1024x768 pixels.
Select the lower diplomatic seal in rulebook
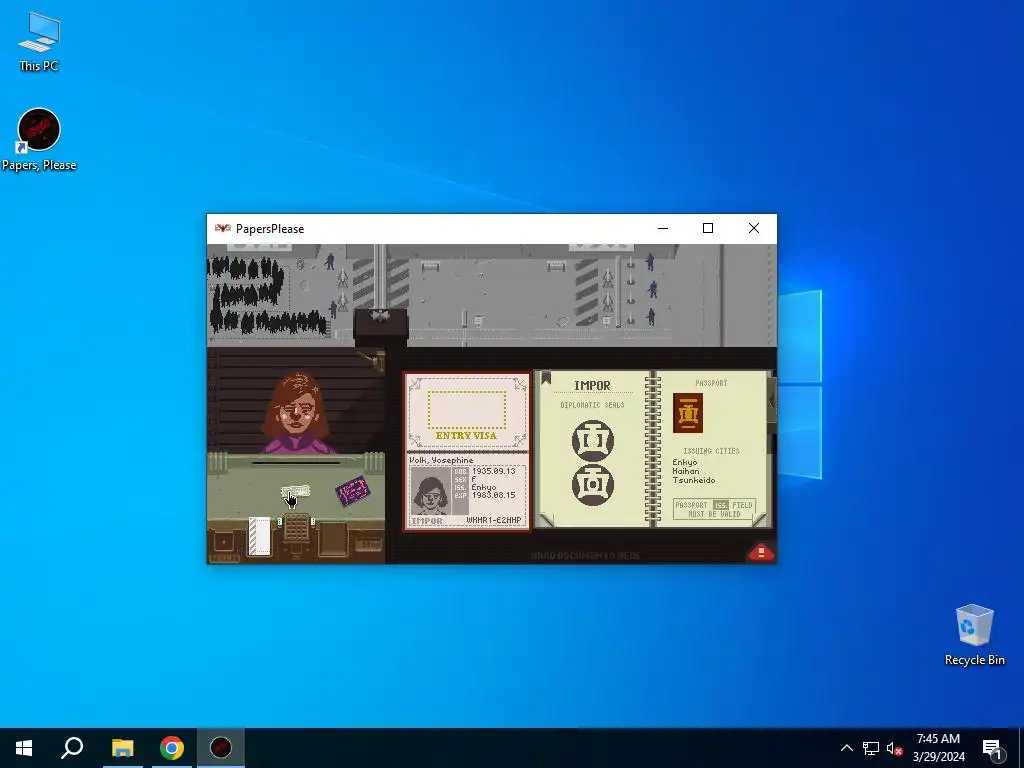[x=592, y=485]
